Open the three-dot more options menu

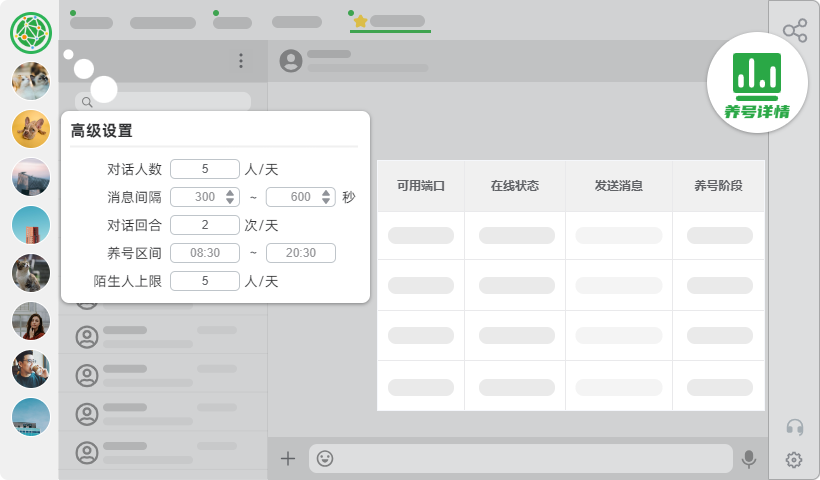(x=241, y=61)
